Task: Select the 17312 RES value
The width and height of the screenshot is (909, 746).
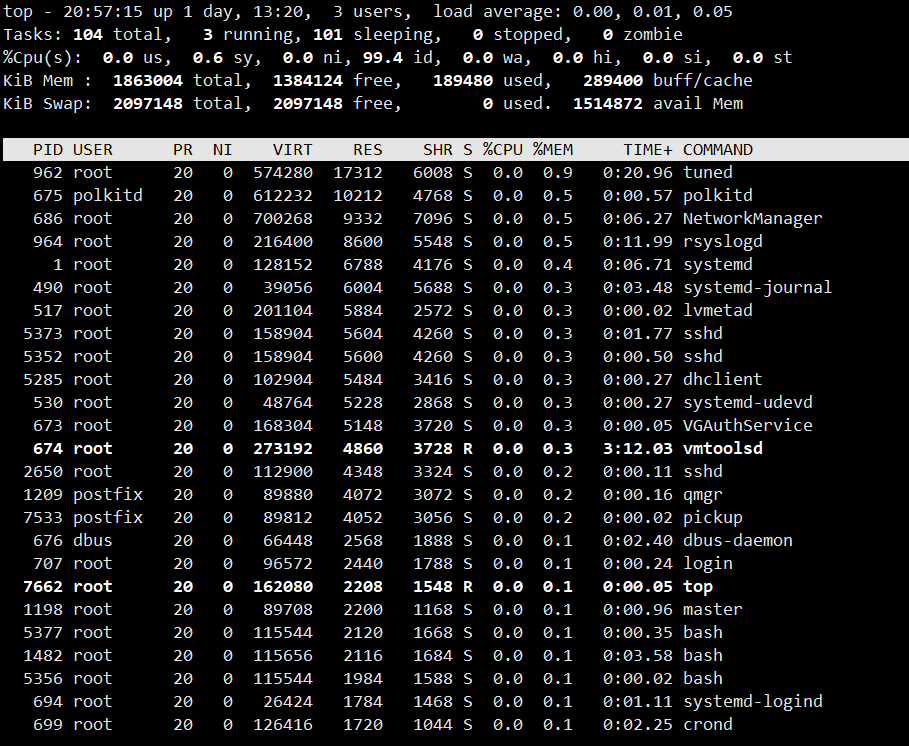Action: 358,173
